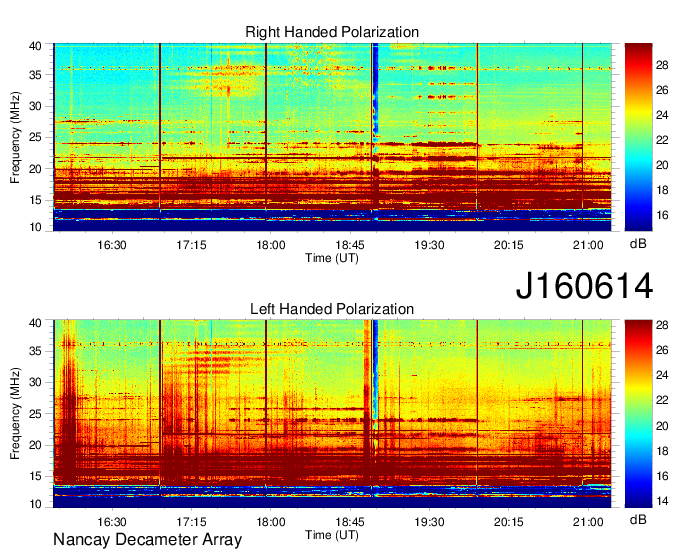Click 18:00 time tick on Left Handed plot
This screenshot has height=552, width=680.
(271, 522)
